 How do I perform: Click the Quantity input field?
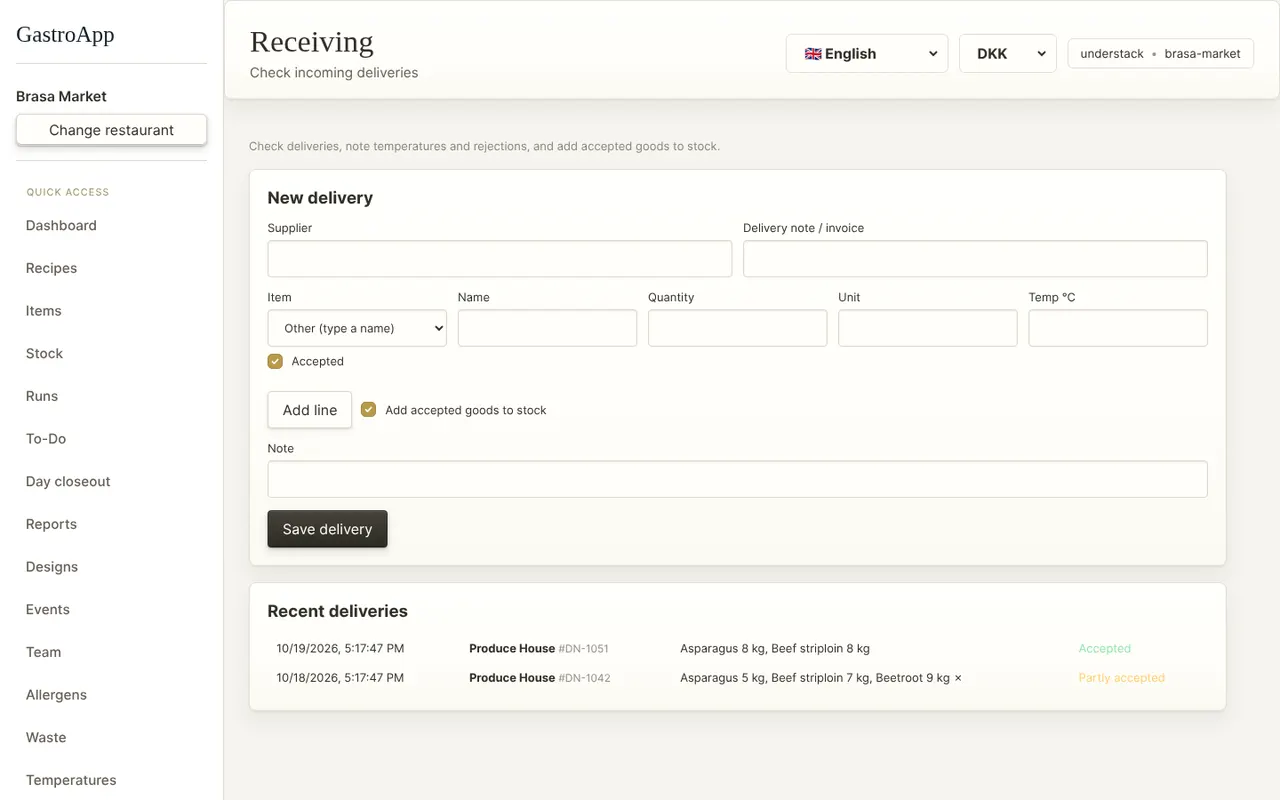tap(737, 328)
